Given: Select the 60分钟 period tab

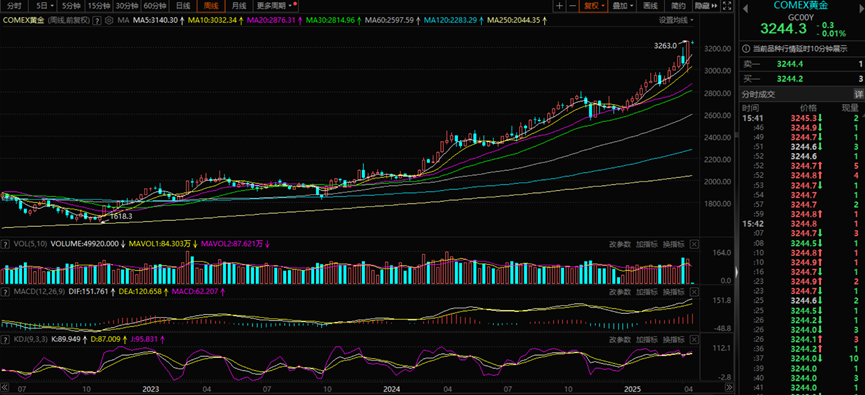Looking at the screenshot, I should pos(155,6).
